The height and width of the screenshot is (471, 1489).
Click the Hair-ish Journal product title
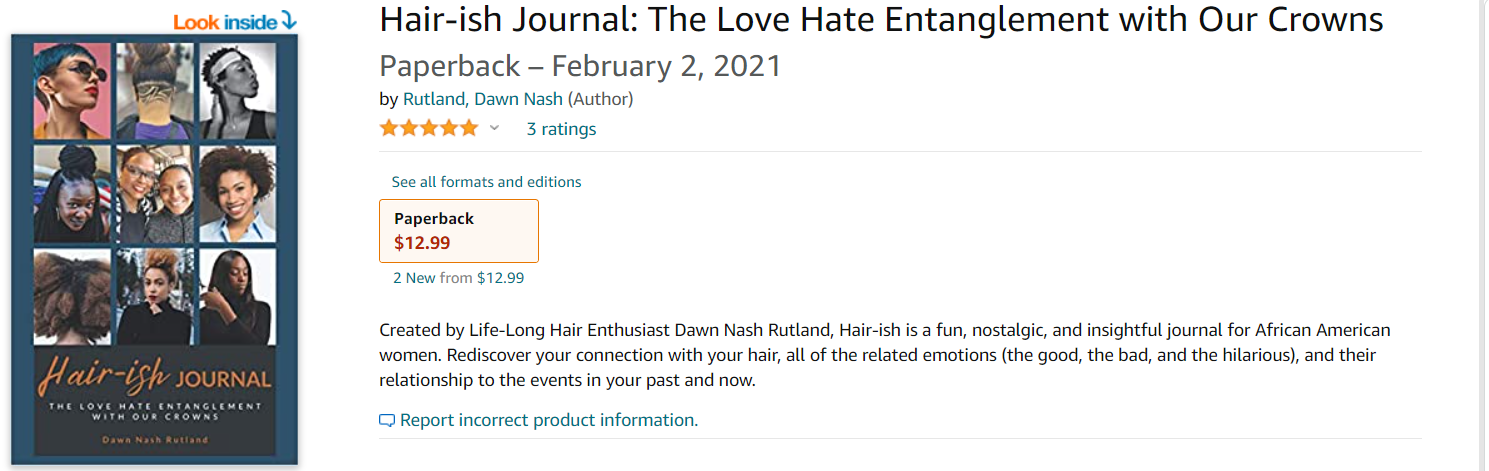coord(881,21)
